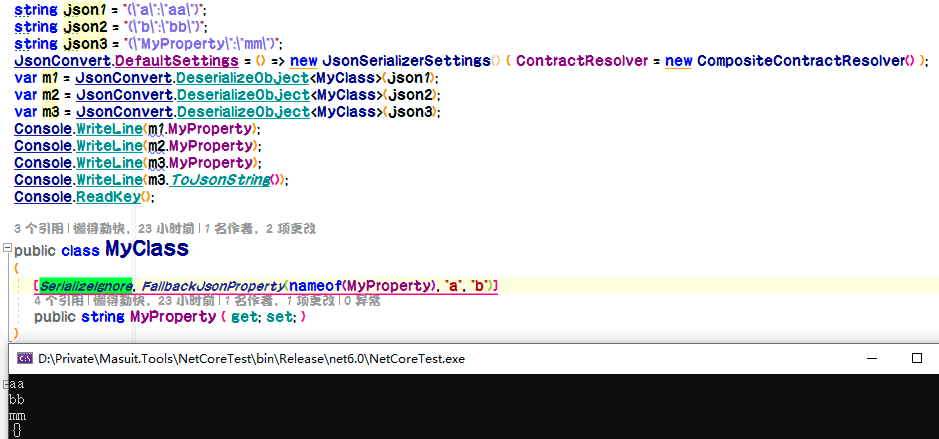This screenshot has height=439, width=939.
Task: Click the SerializeIgnore attribute
Action: point(86,286)
